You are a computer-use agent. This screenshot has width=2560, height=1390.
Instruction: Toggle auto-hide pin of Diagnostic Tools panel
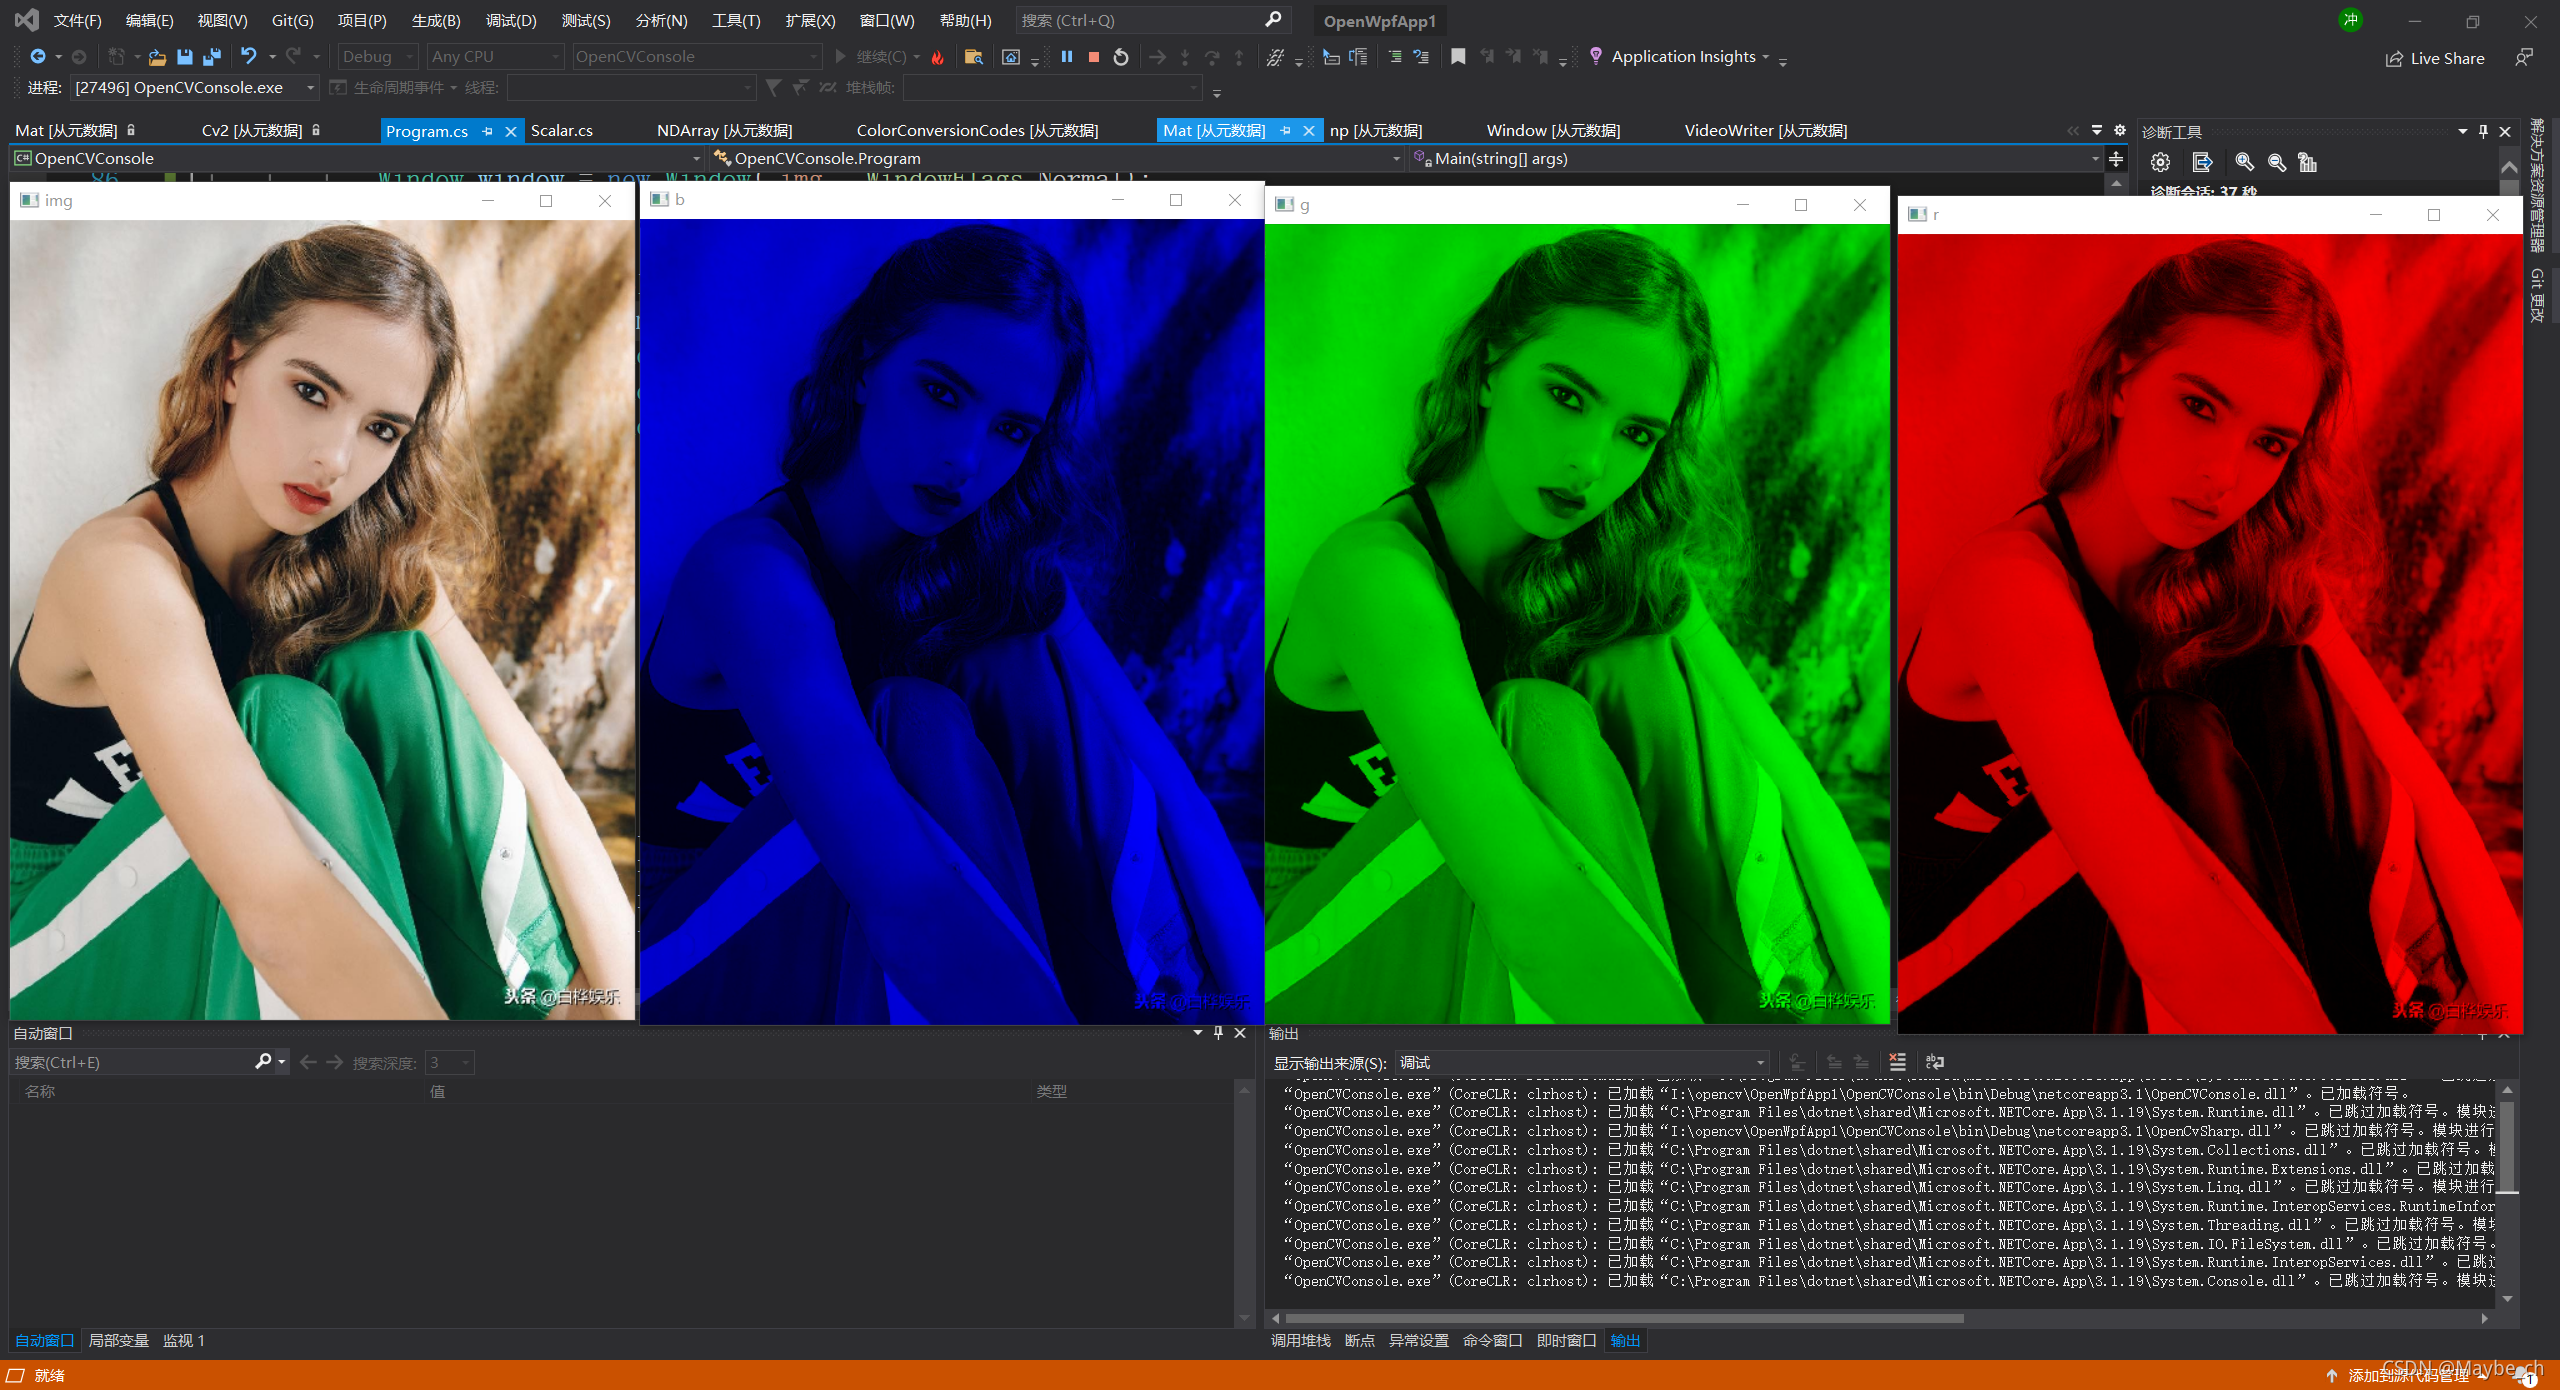click(x=2484, y=131)
